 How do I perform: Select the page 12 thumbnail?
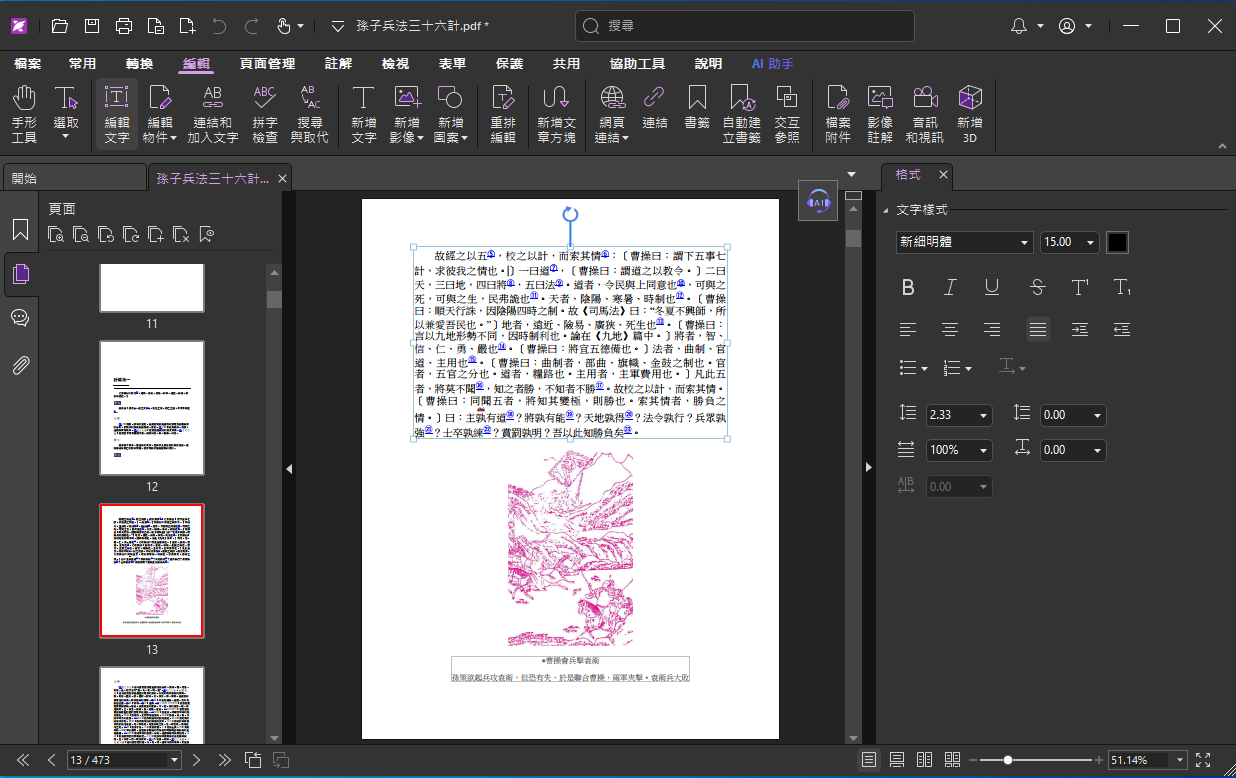click(x=152, y=408)
